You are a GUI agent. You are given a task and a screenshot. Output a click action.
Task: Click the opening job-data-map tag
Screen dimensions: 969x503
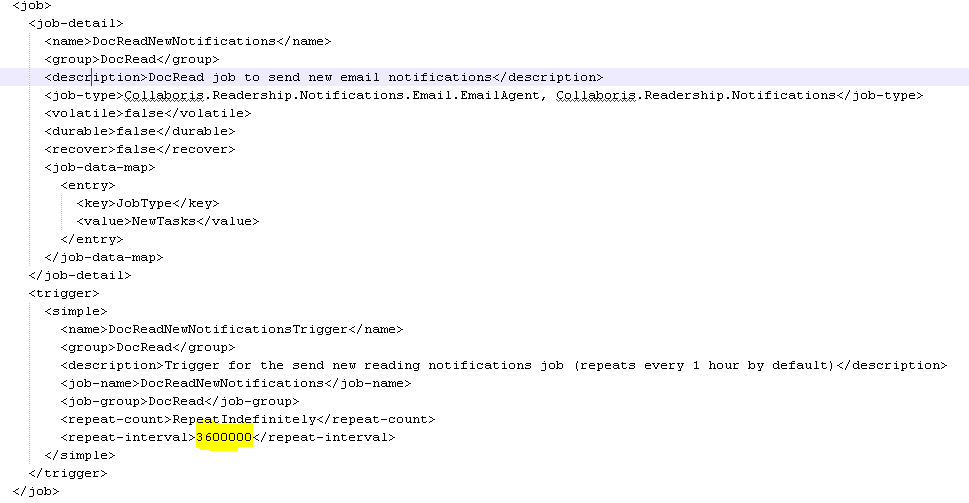99,167
